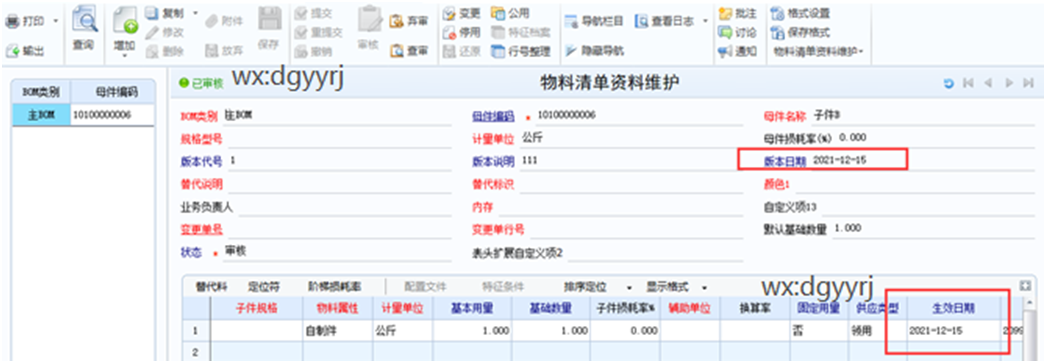Click the 通知 notify megaphone icon

pyautogui.click(x=725, y=51)
